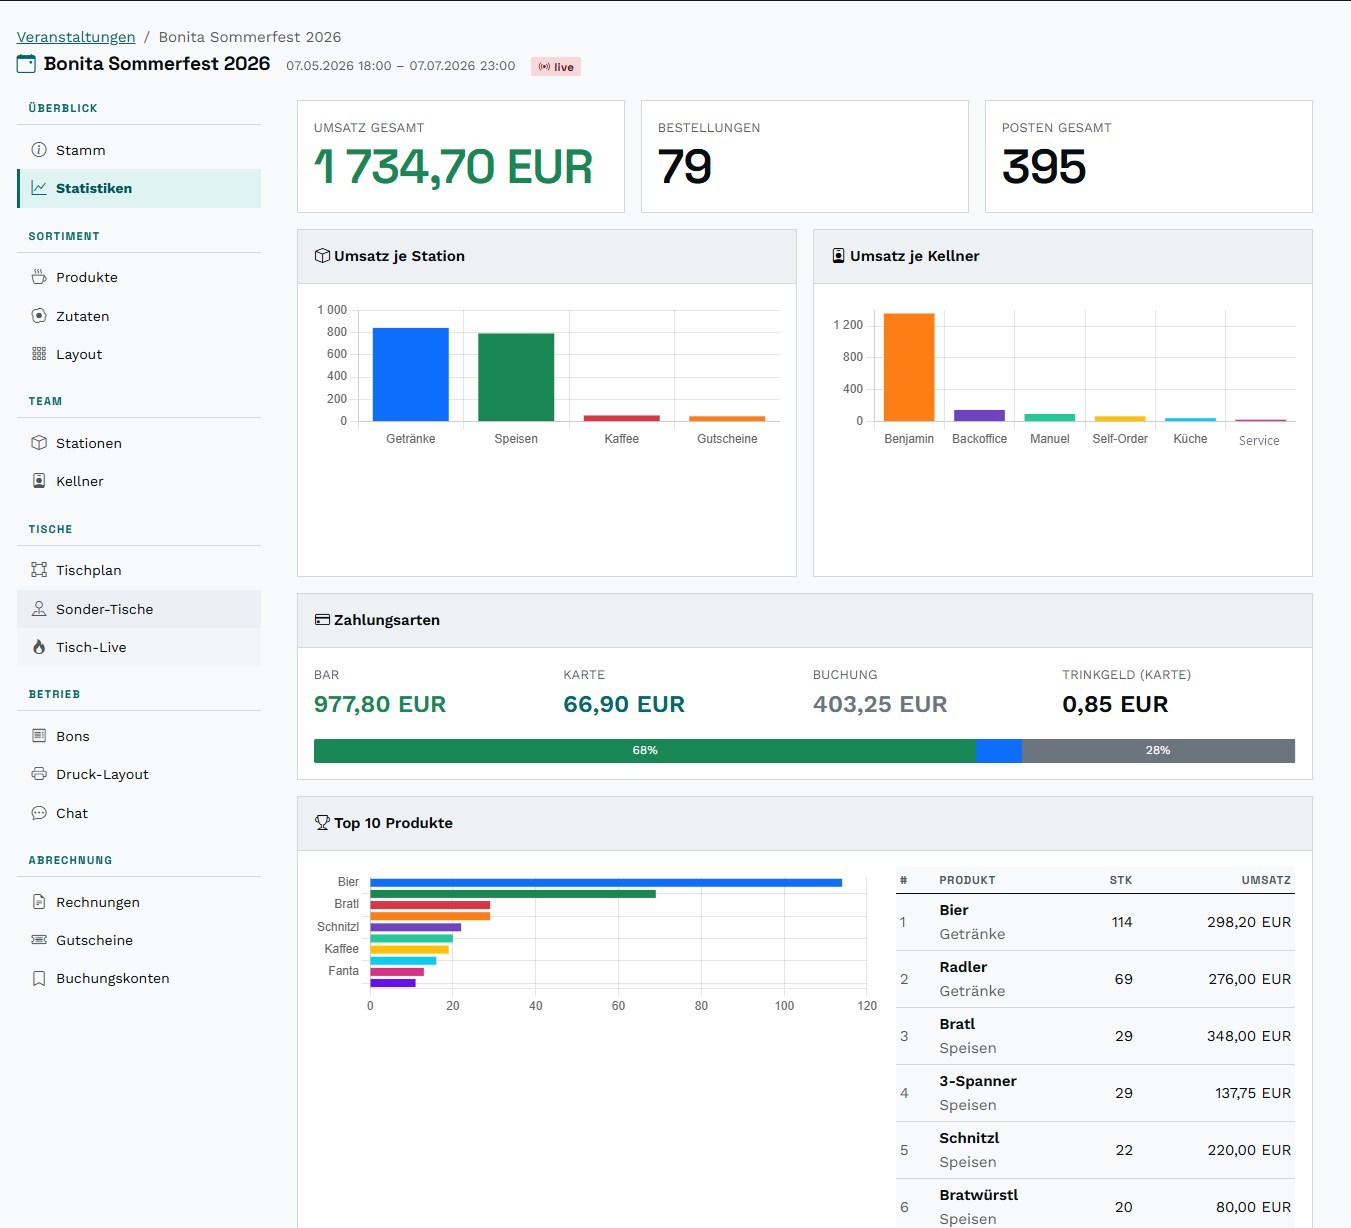
Task: Click the 3-Spanner product name
Action: point(978,1081)
